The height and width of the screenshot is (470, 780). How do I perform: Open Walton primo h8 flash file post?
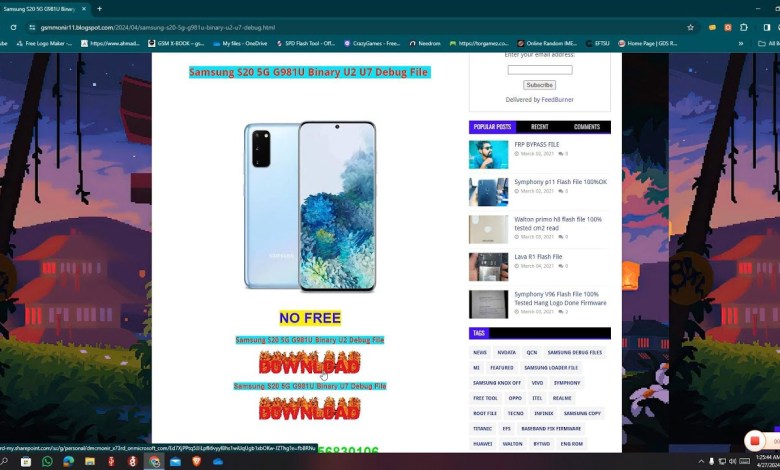tap(558, 223)
